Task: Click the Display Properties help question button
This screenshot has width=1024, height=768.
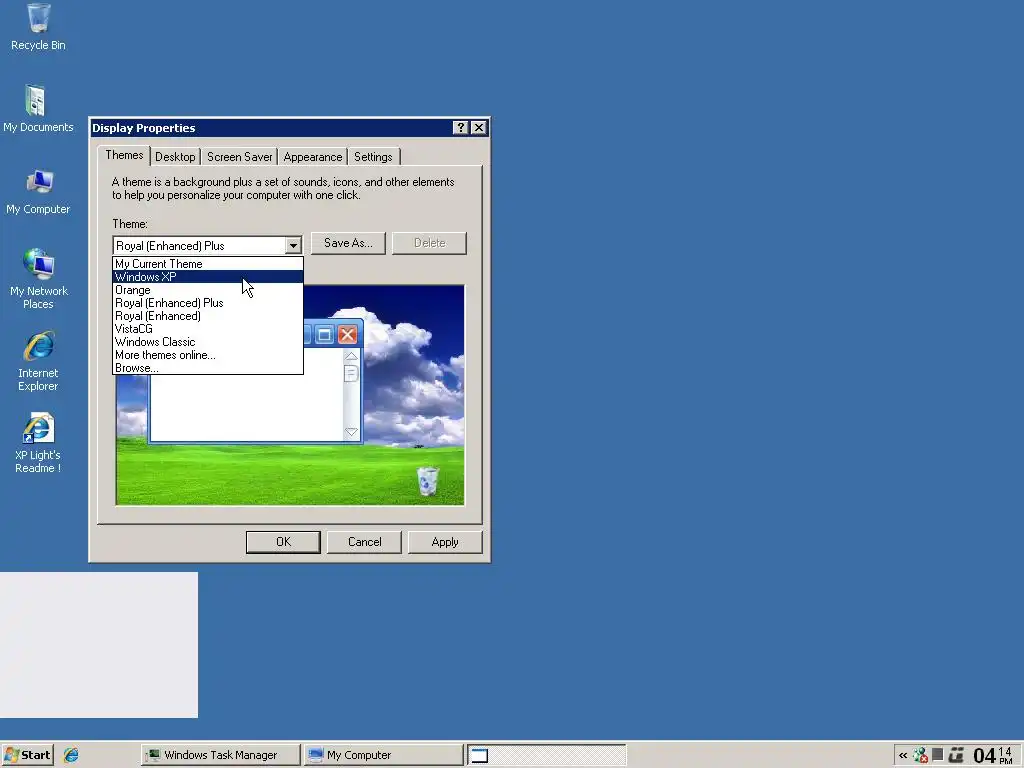Action: click(x=460, y=127)
